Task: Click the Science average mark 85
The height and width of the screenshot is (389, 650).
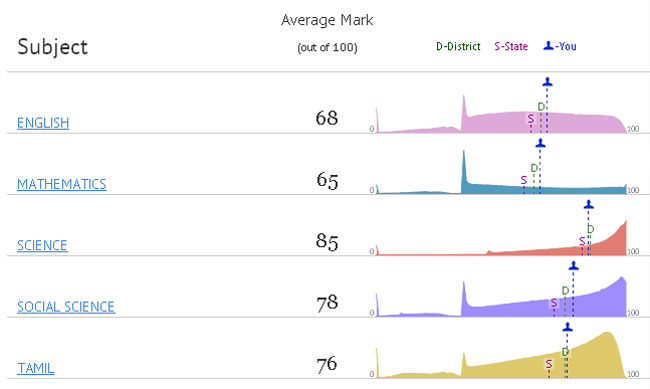Action: pos(327,241)
